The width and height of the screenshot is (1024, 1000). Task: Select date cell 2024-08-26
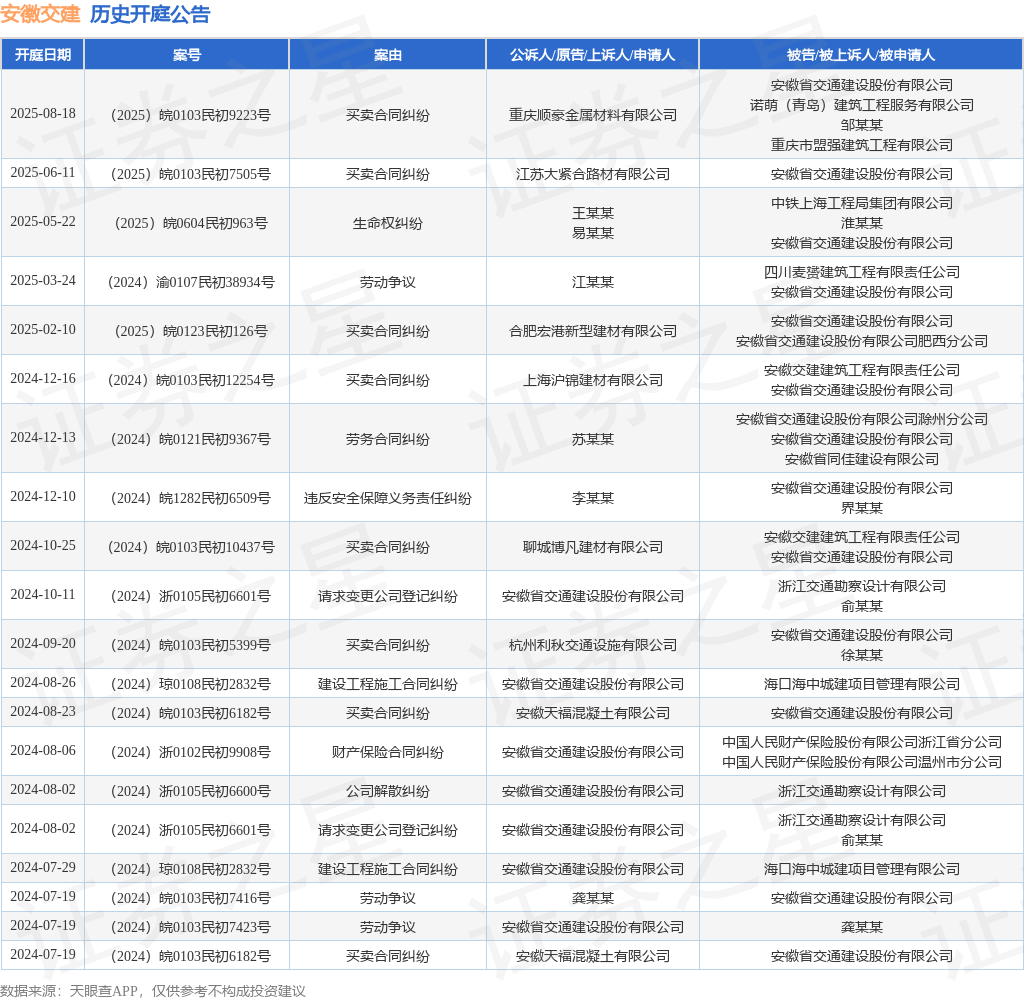pos(43,683)
